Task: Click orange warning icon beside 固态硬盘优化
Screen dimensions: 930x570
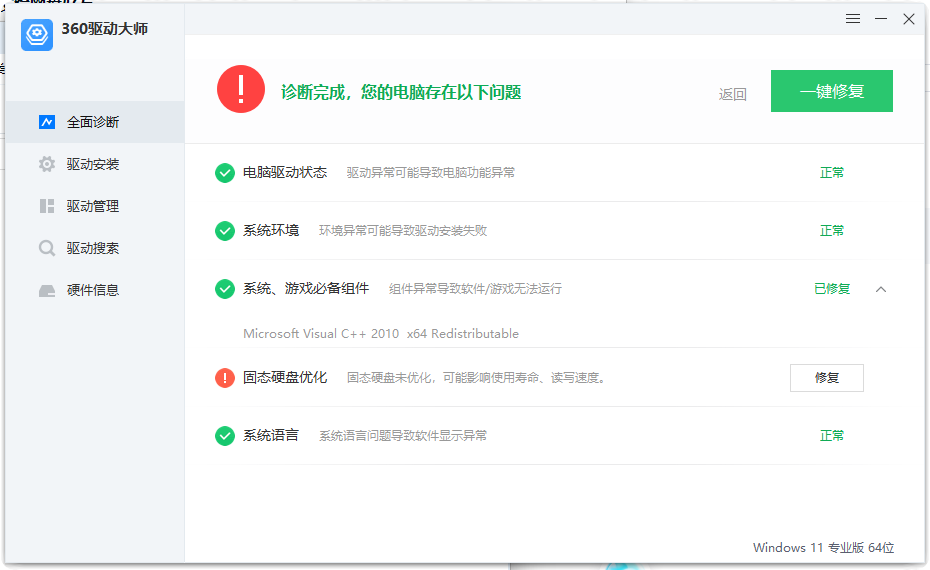Action: (225, 378)
